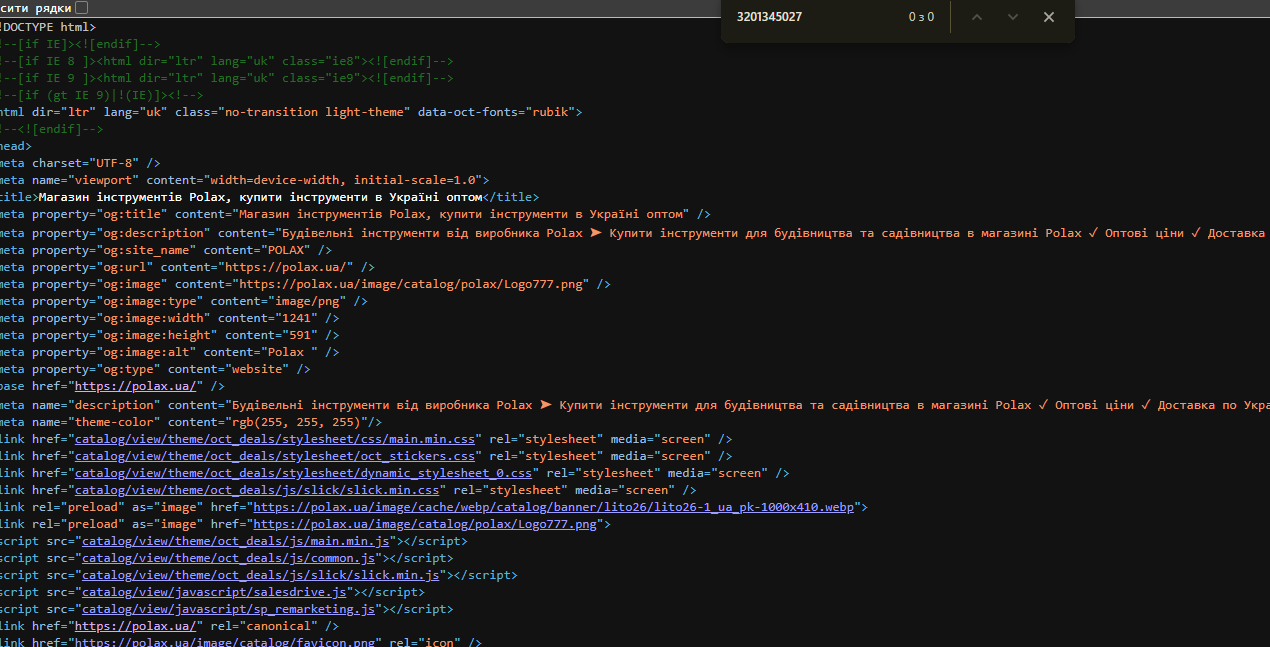Click the search match count "0 з 0"
1270x647 pixels.
pyautogui.click(x=921, y=17)
